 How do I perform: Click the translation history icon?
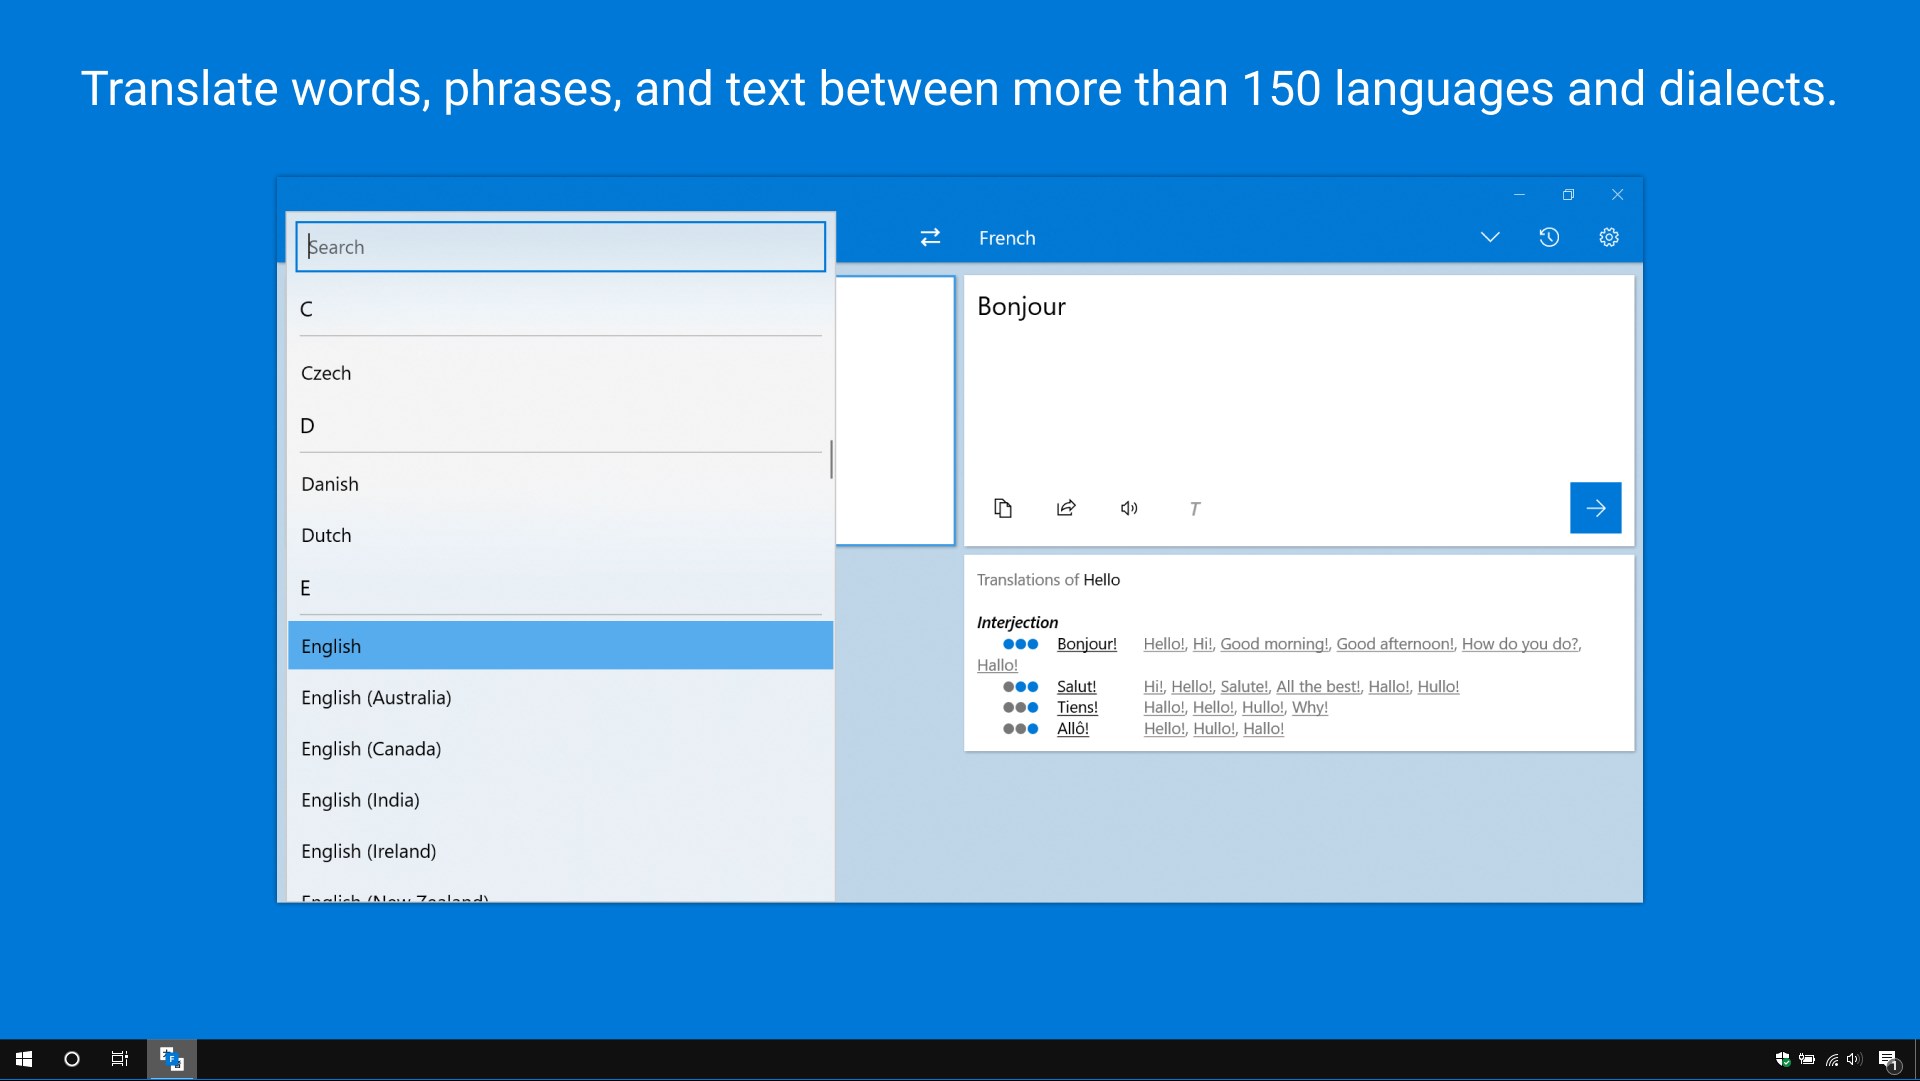pos(1549,237)
